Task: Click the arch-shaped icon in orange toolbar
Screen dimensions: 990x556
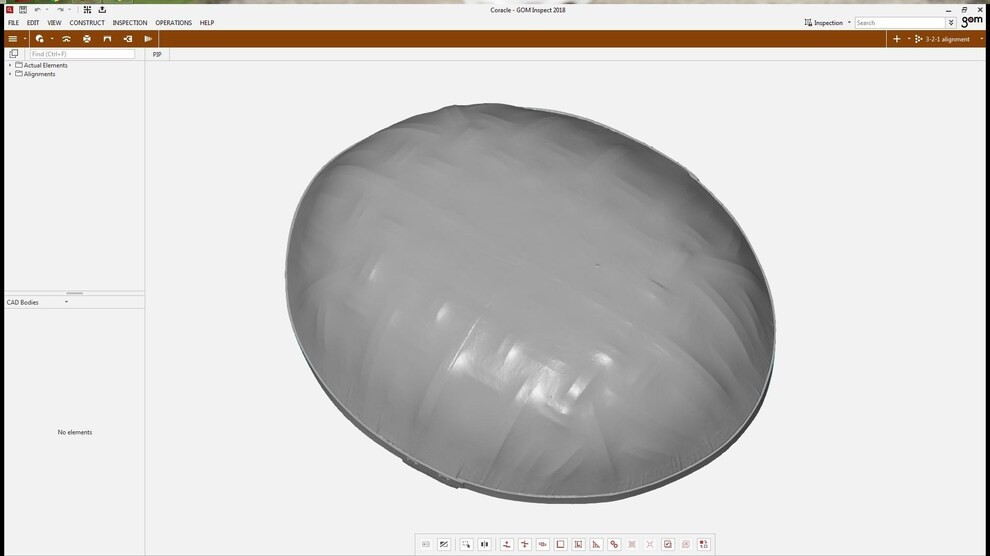Action: (x=107, y=39)
